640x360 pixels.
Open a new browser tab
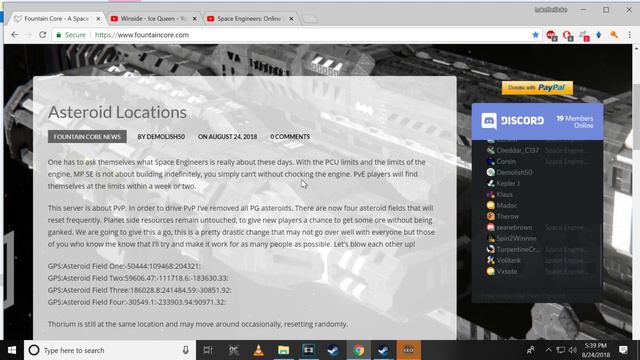tap(310, 19)
